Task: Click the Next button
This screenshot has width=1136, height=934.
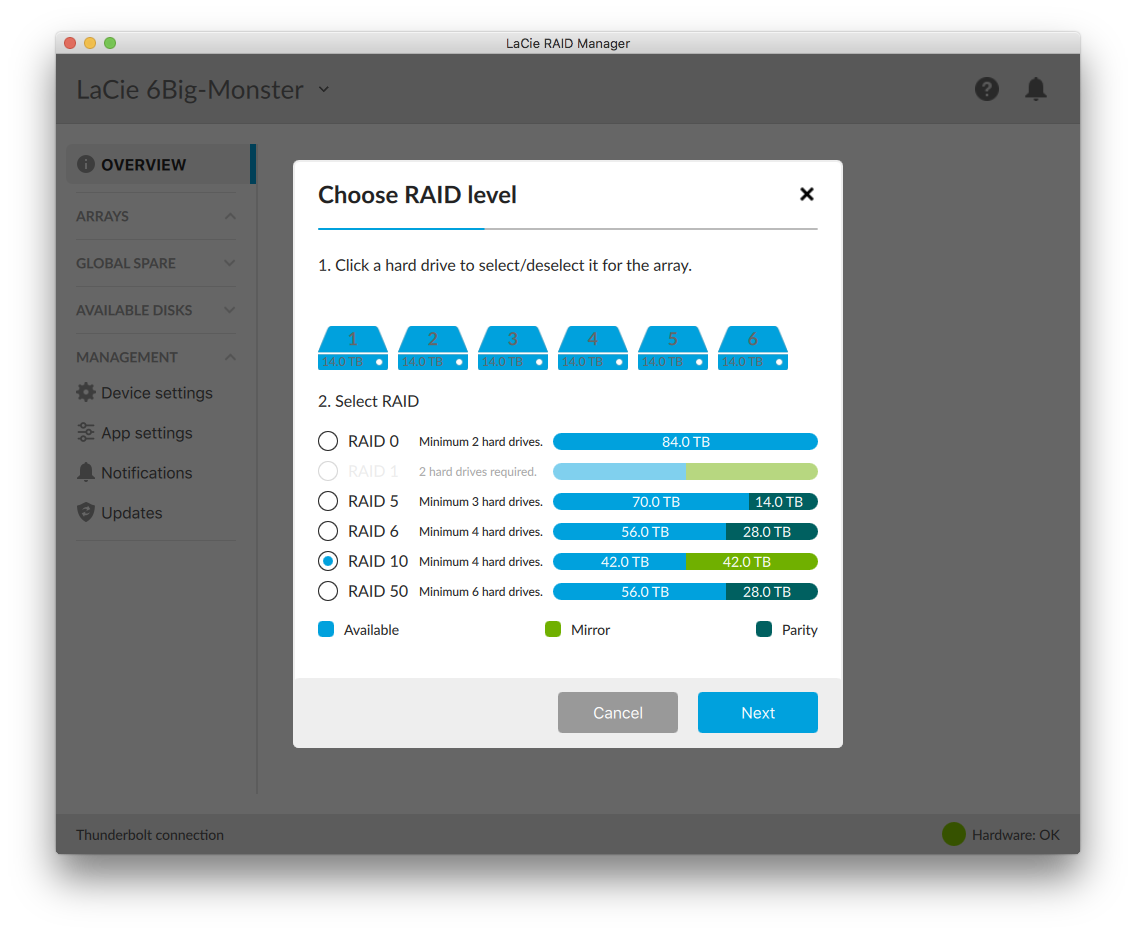Action: 757,713
